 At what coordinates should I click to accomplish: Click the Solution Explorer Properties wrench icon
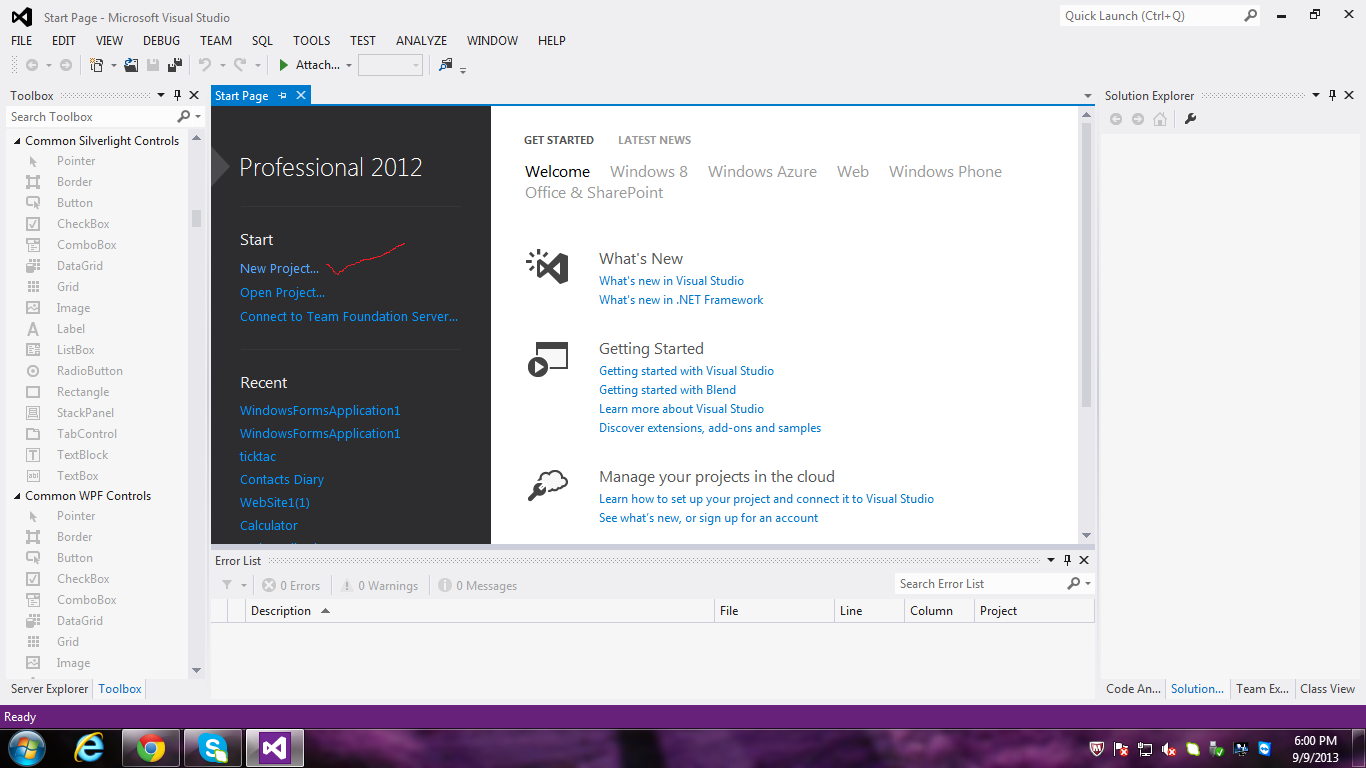pos(1190,119)
